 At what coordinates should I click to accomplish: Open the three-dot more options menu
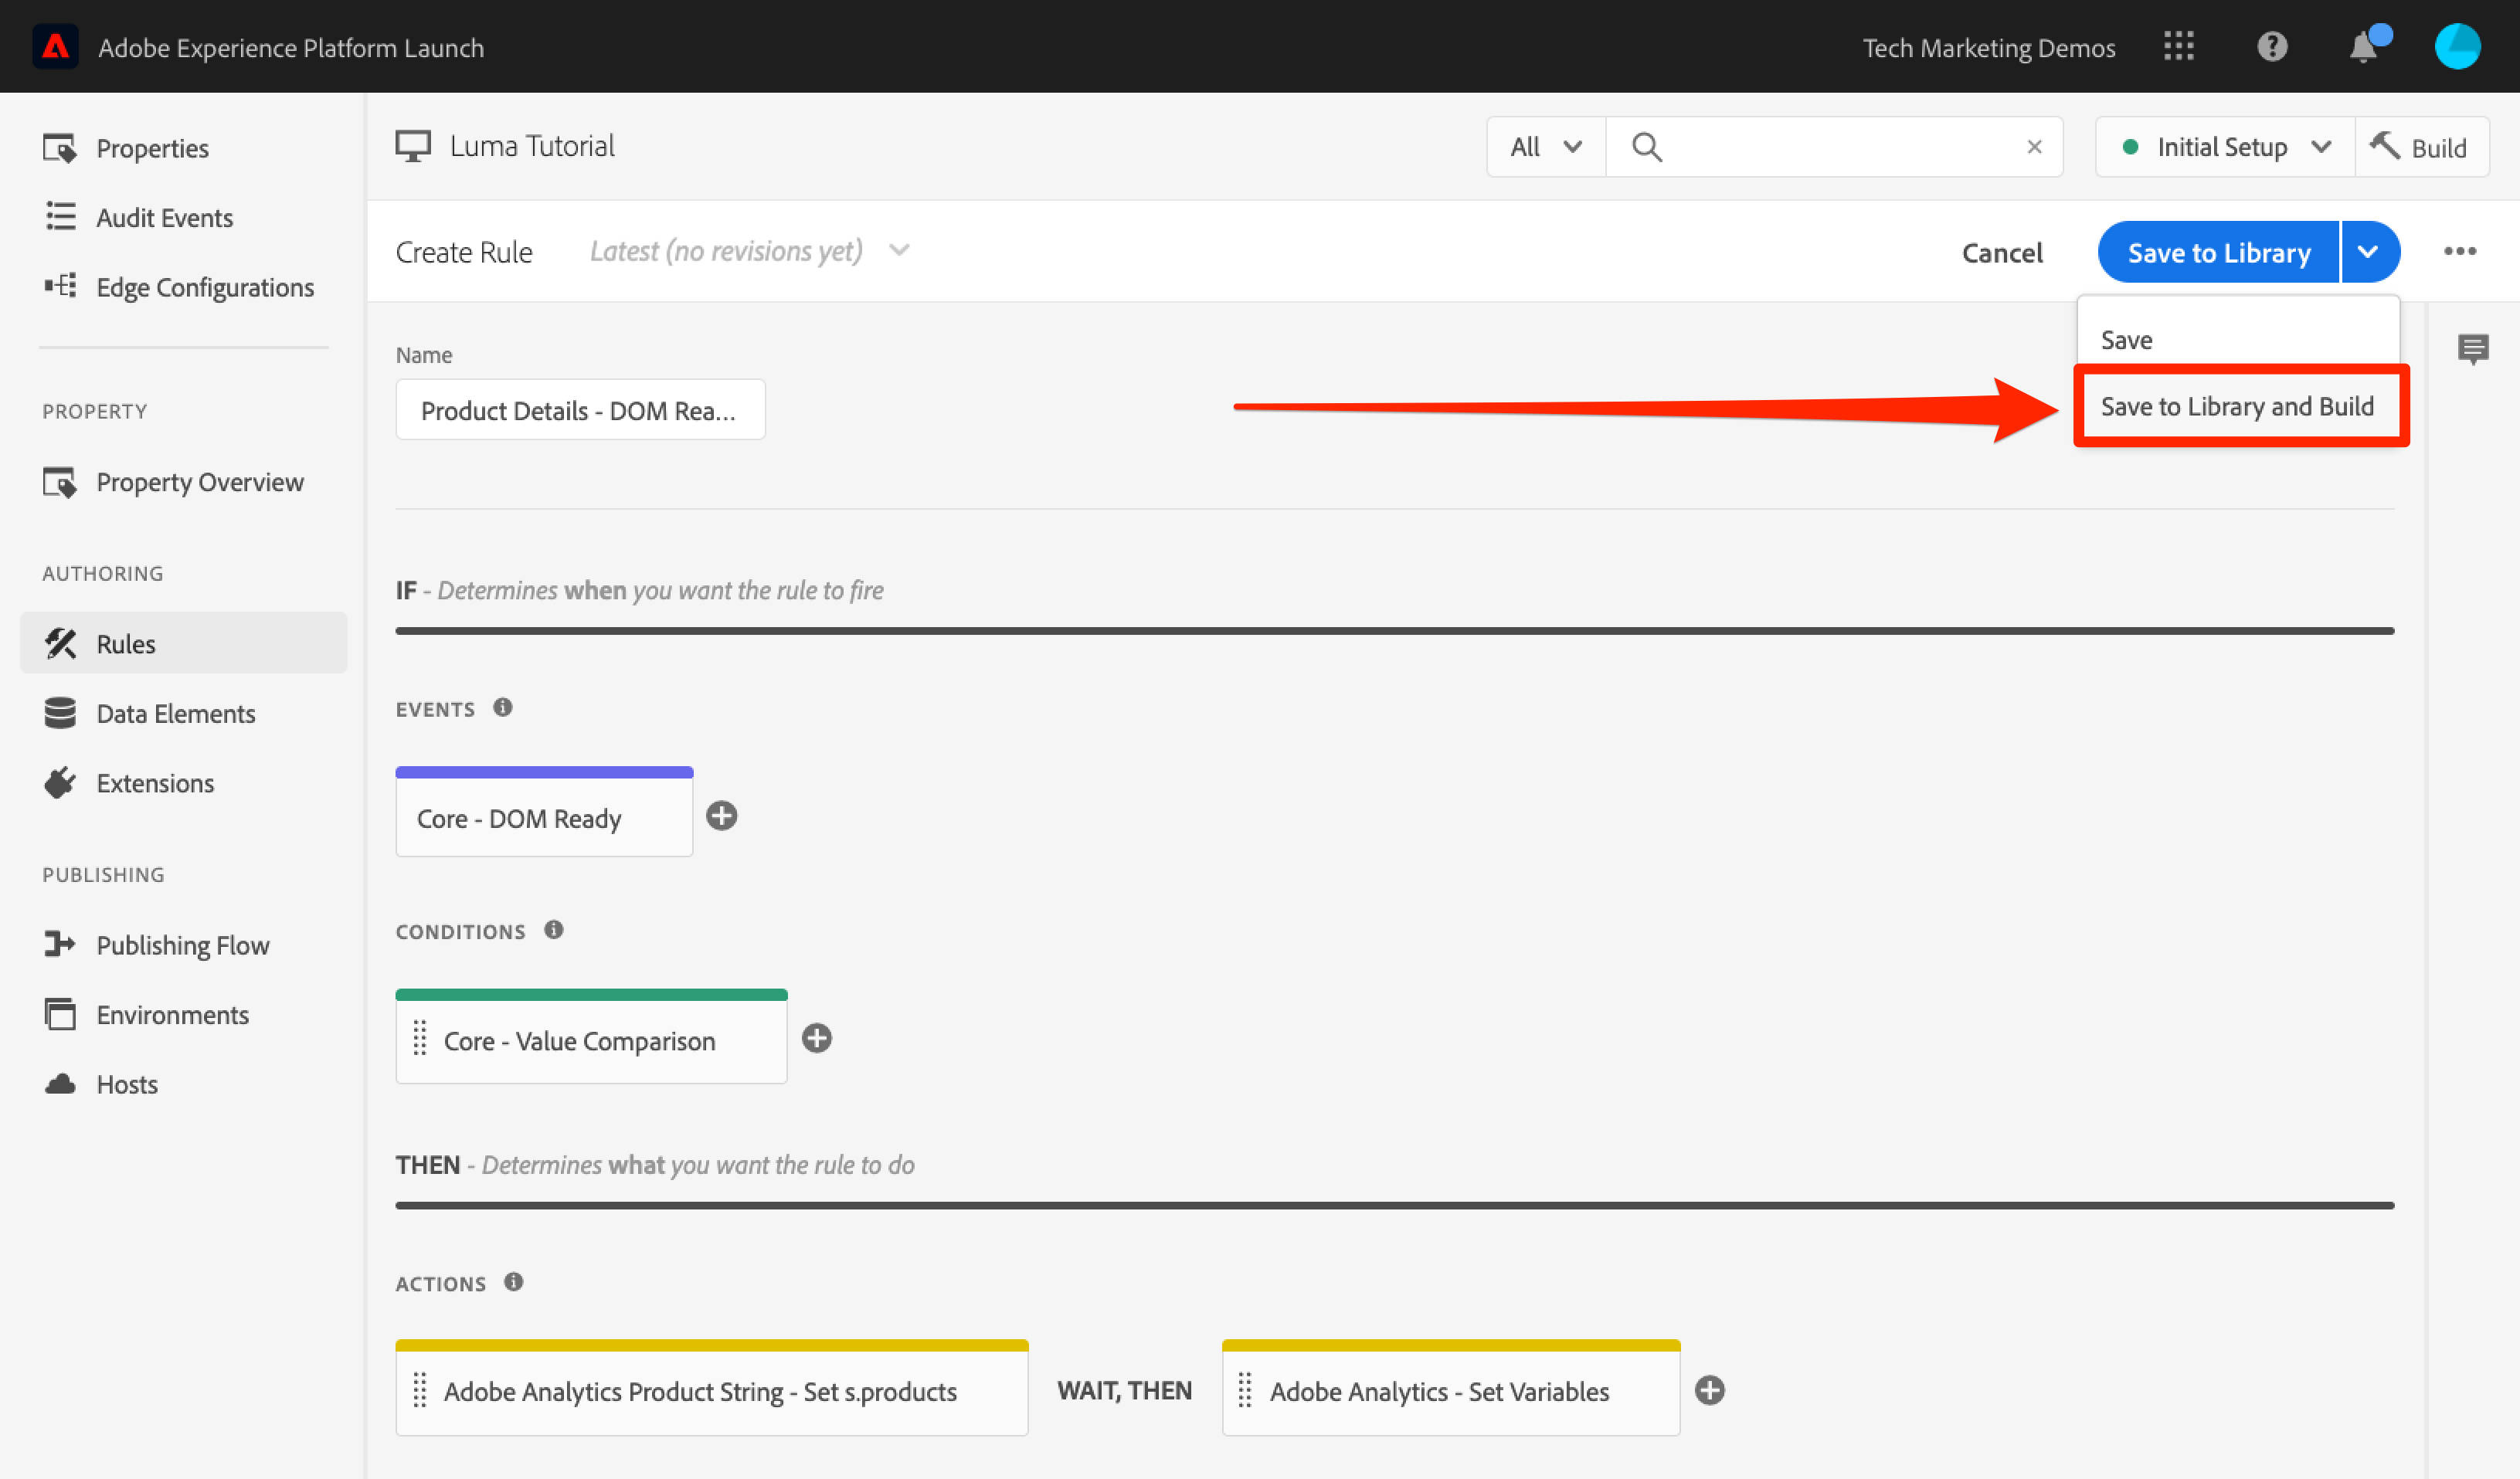coord(2459,251)
